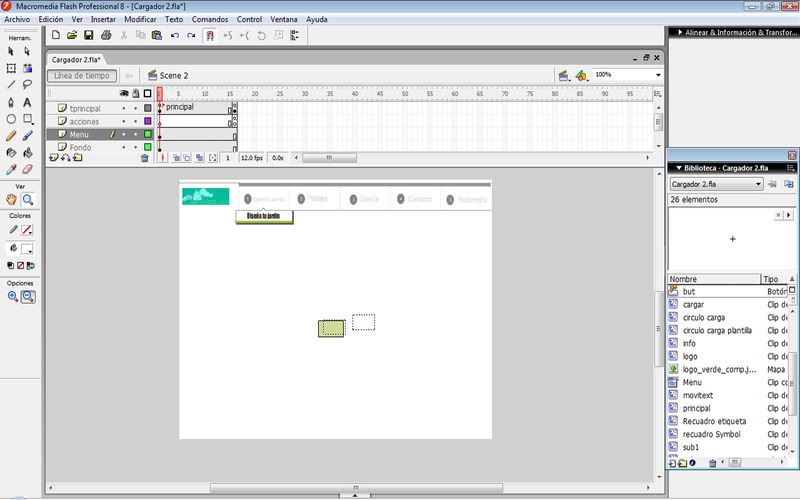
Task: Open the Modificar menu
Action: (x=140, y=19)
